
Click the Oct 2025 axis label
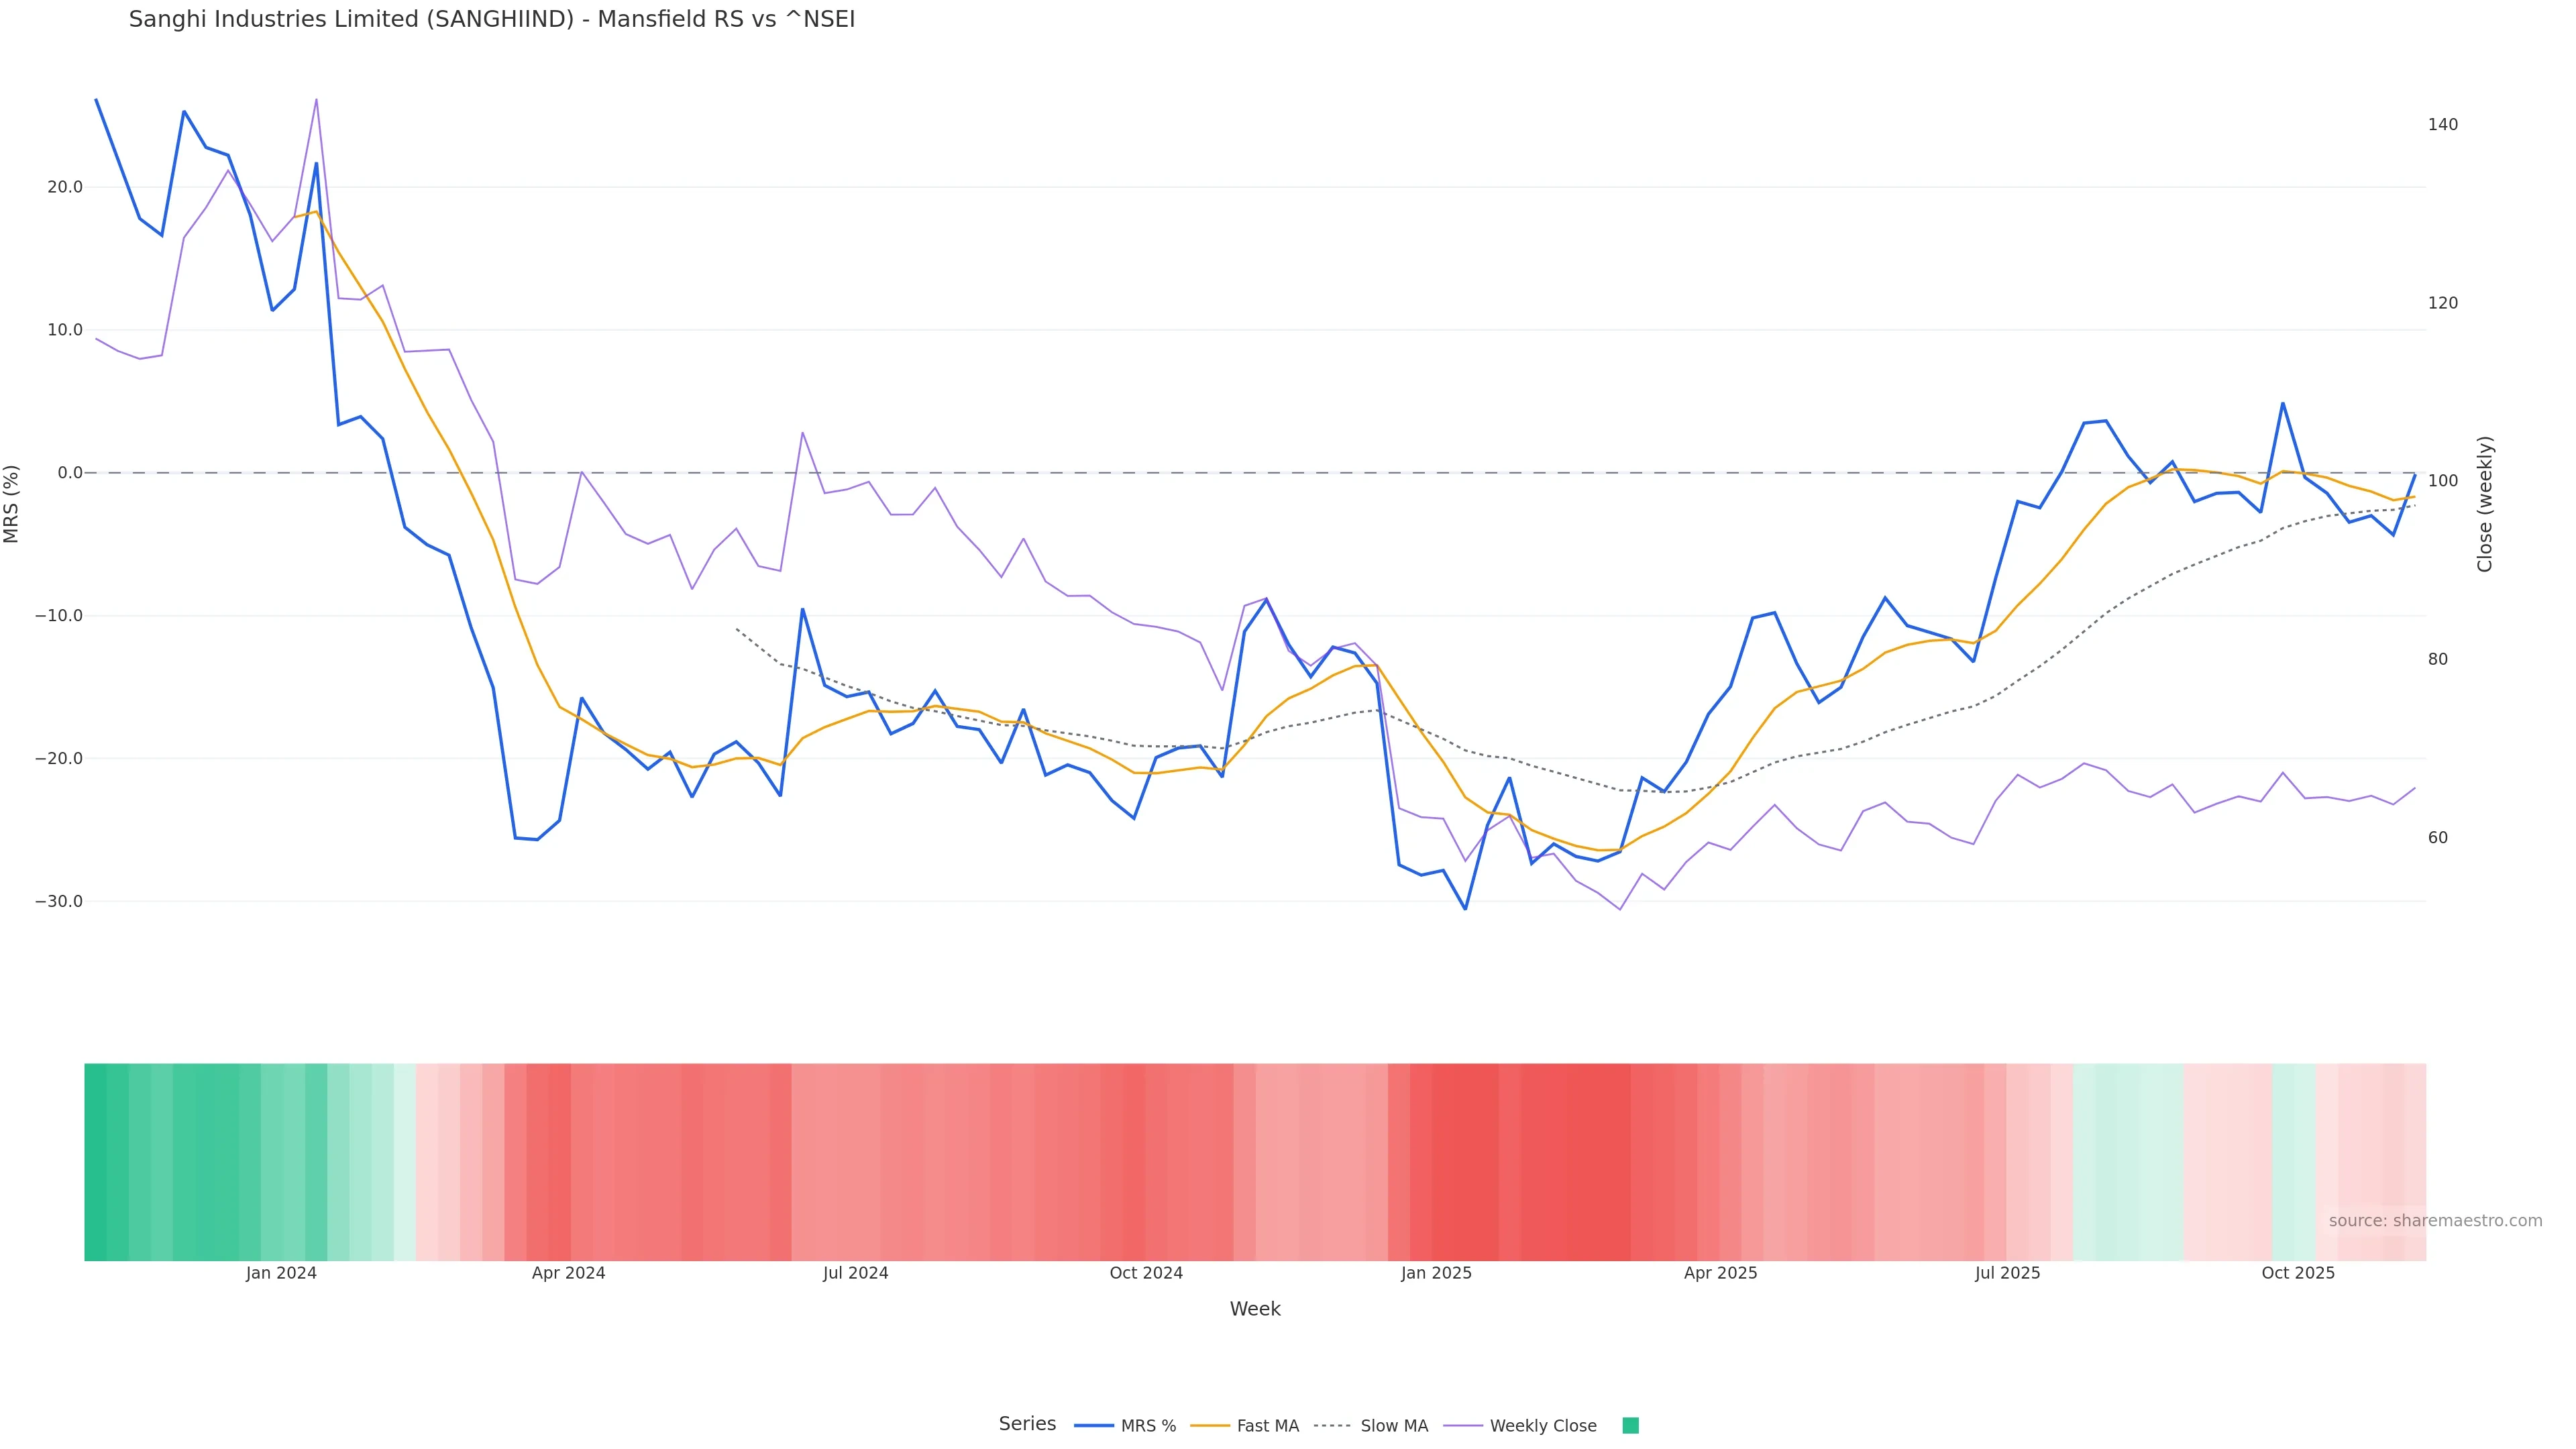point(2298,1273)
